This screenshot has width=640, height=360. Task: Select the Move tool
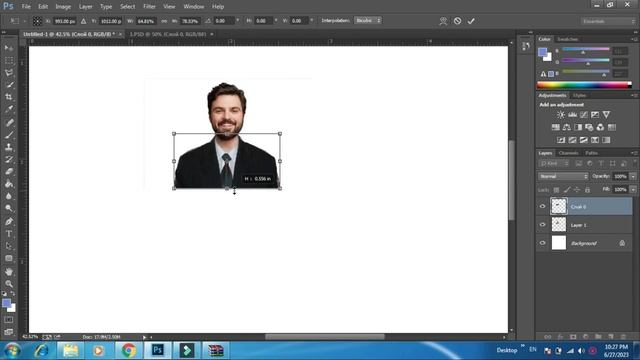pyautogui.click(x=9, y=48)
